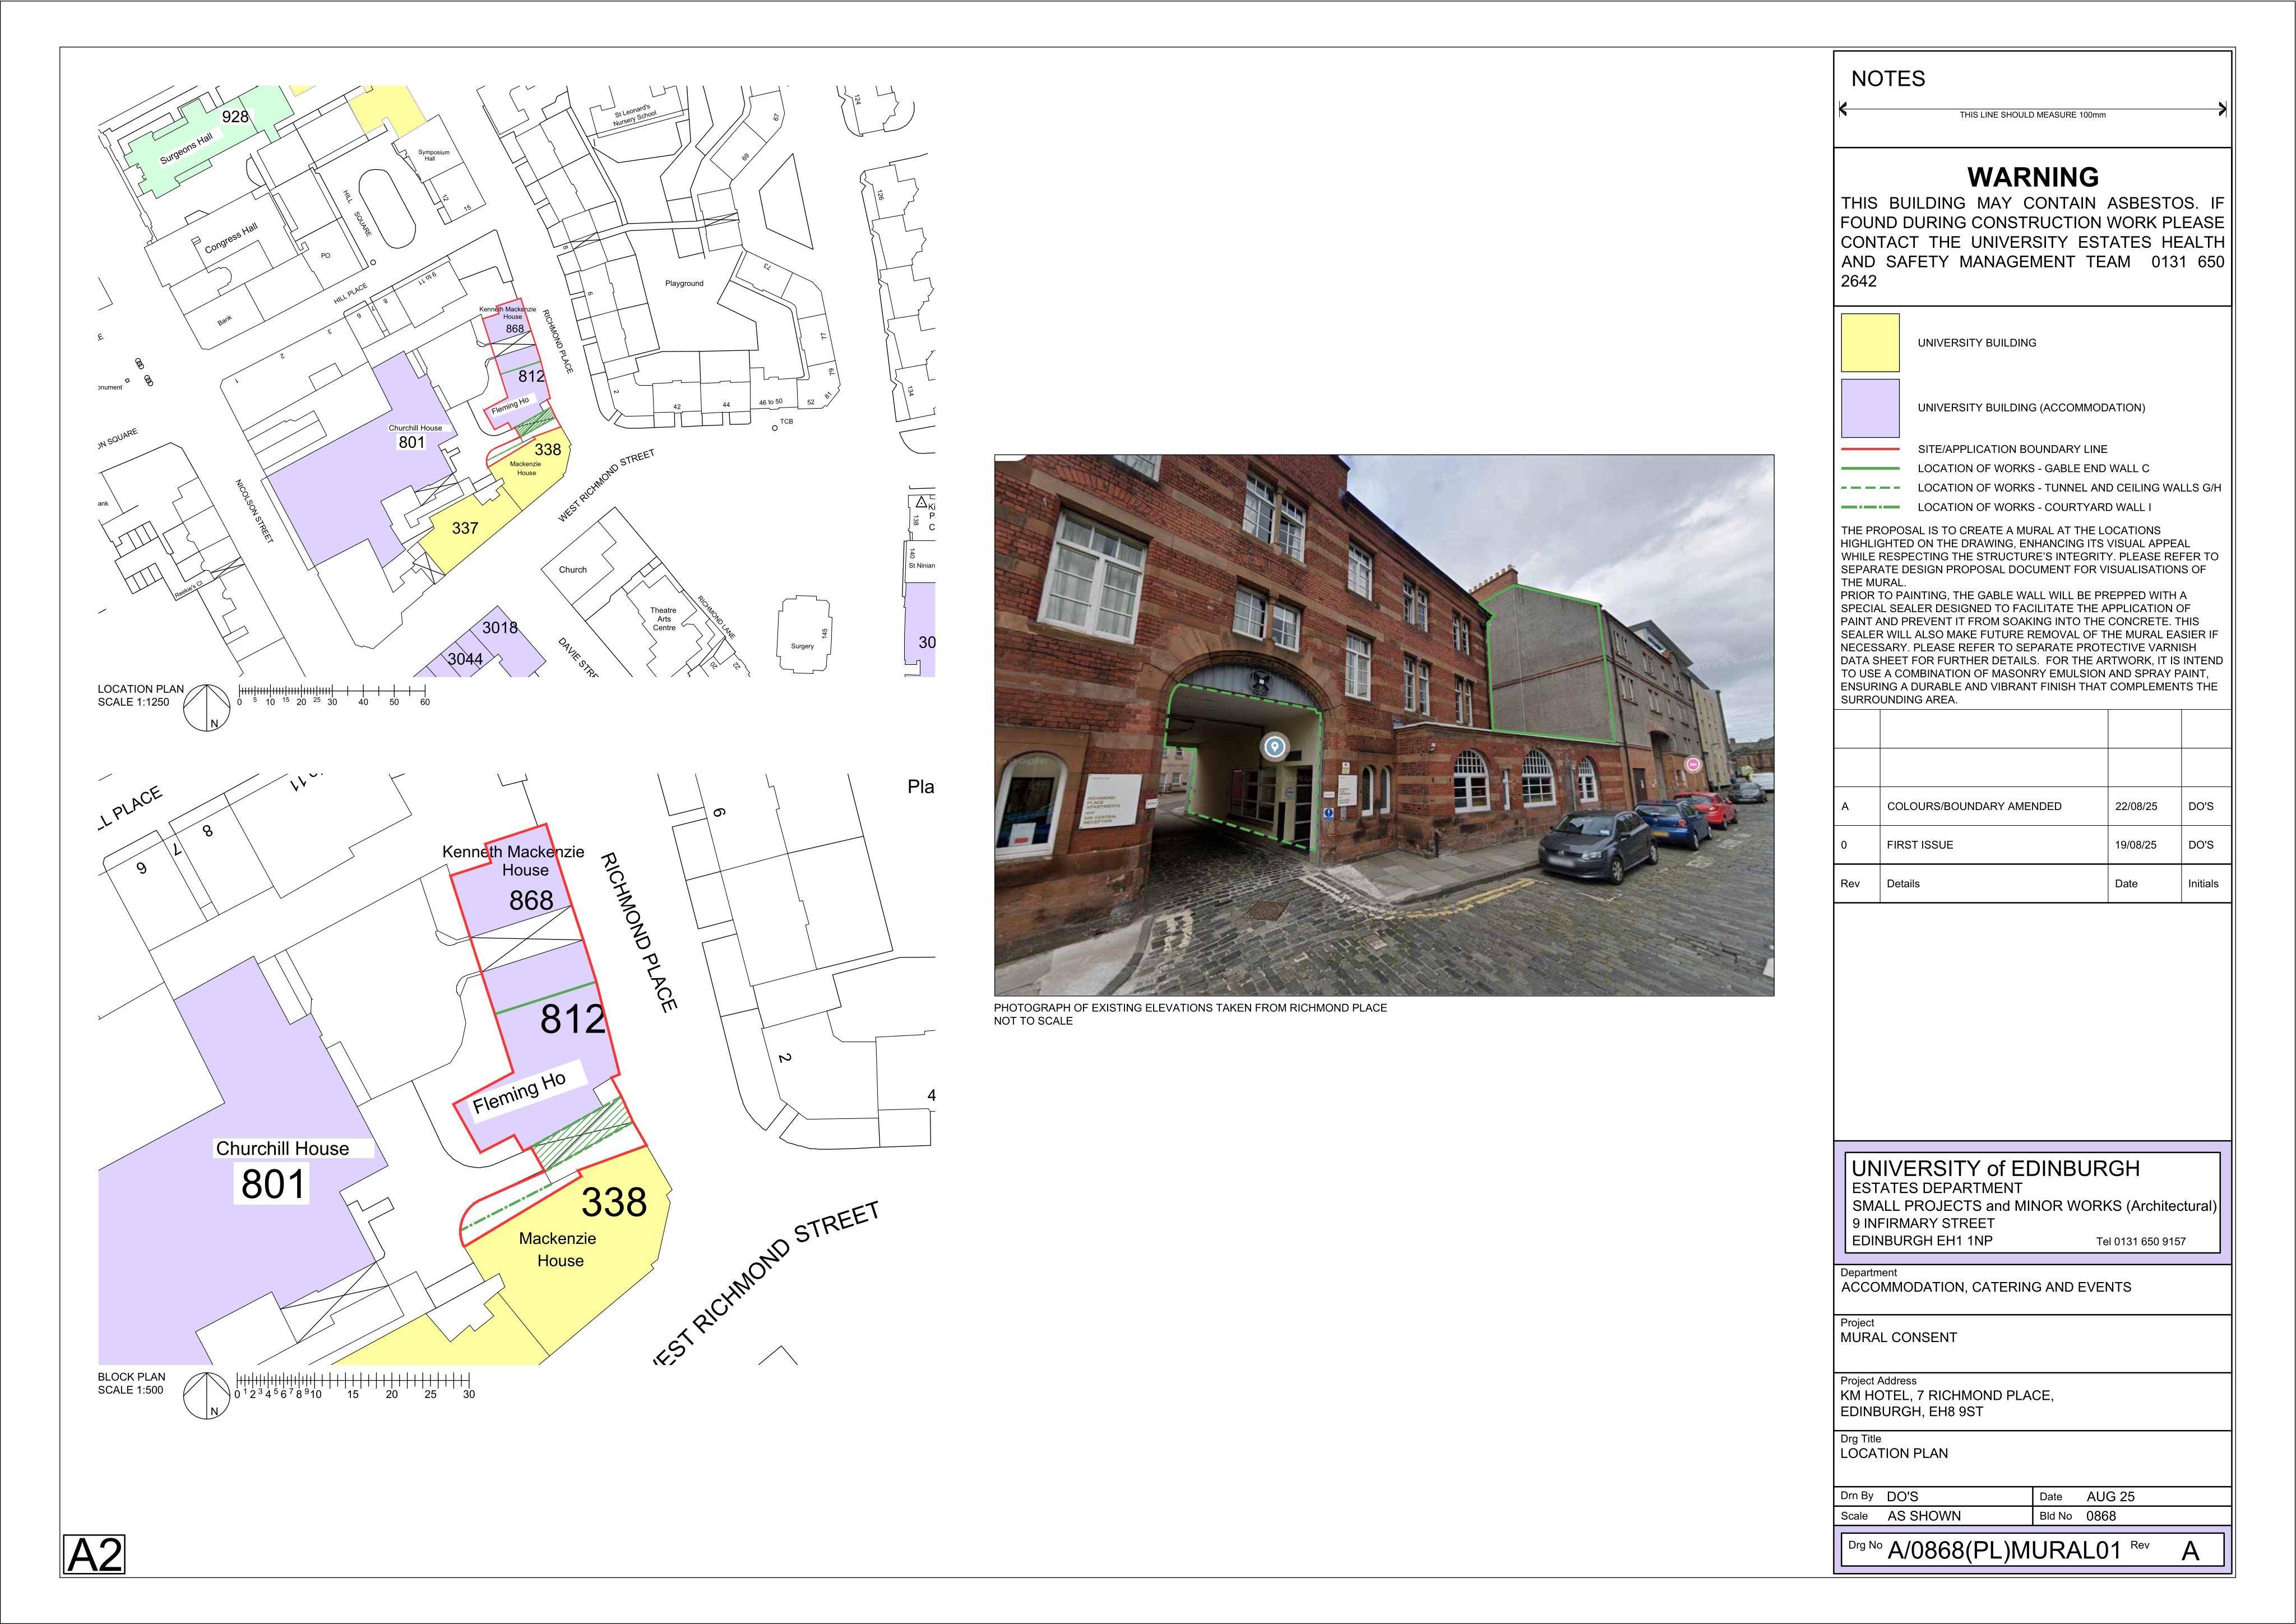Click building number 812 on block plan
2296x1624 pixels.
[574, 1019]
